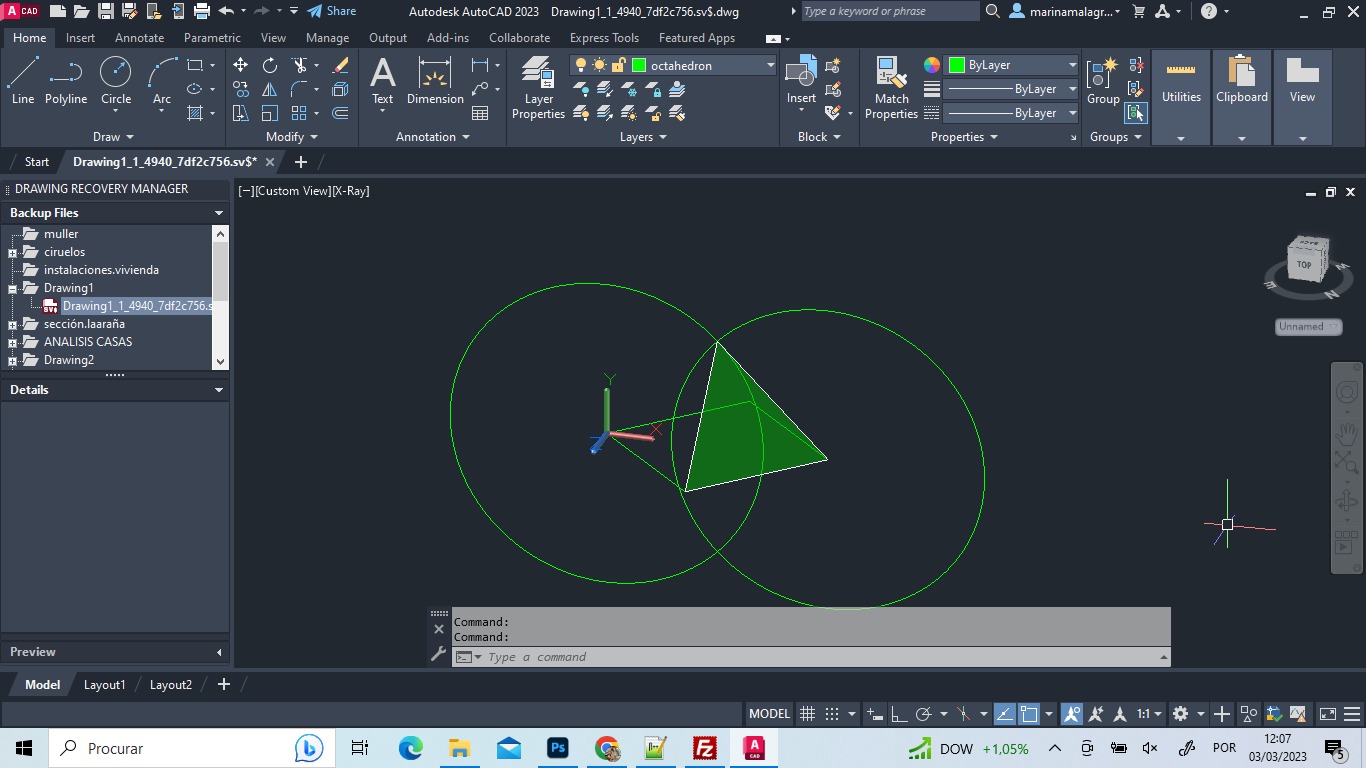Screen dimensions: 1366x768
Task: Expand the Modify panel
Action: [292, 137]
